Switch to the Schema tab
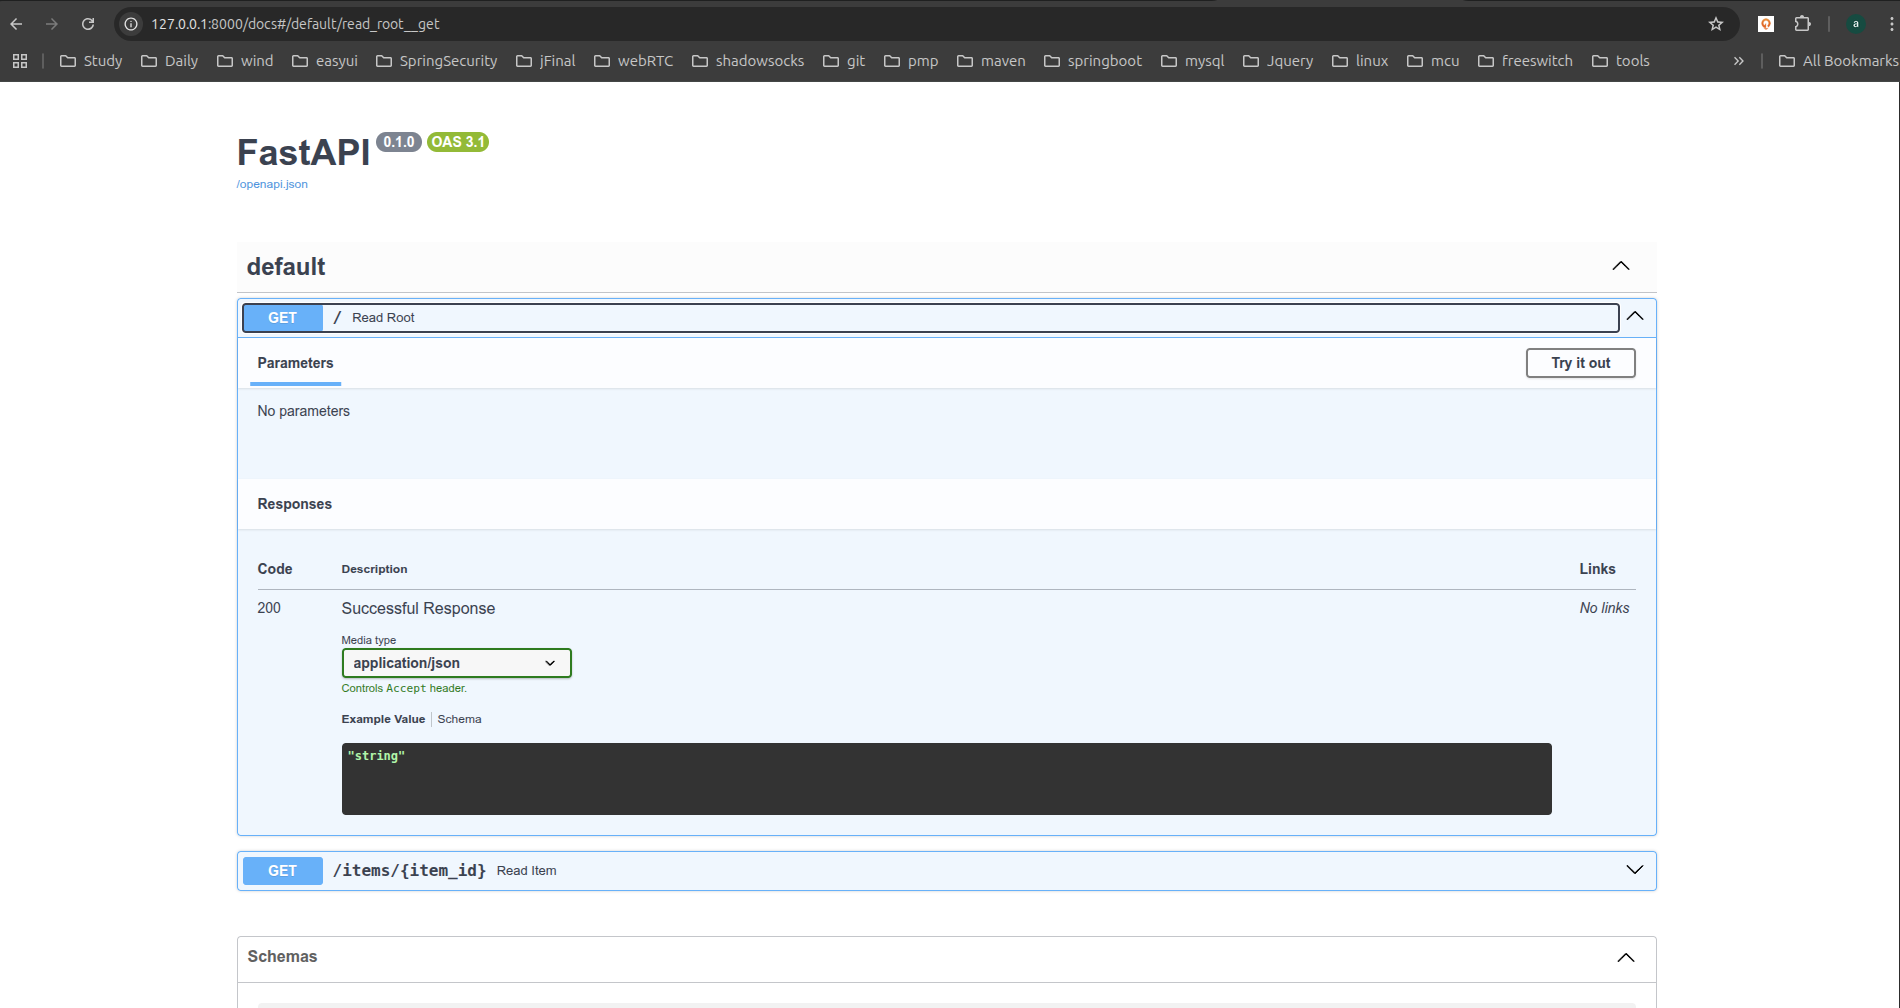This screenshot has width=1900, height=1008. [459, 719]
